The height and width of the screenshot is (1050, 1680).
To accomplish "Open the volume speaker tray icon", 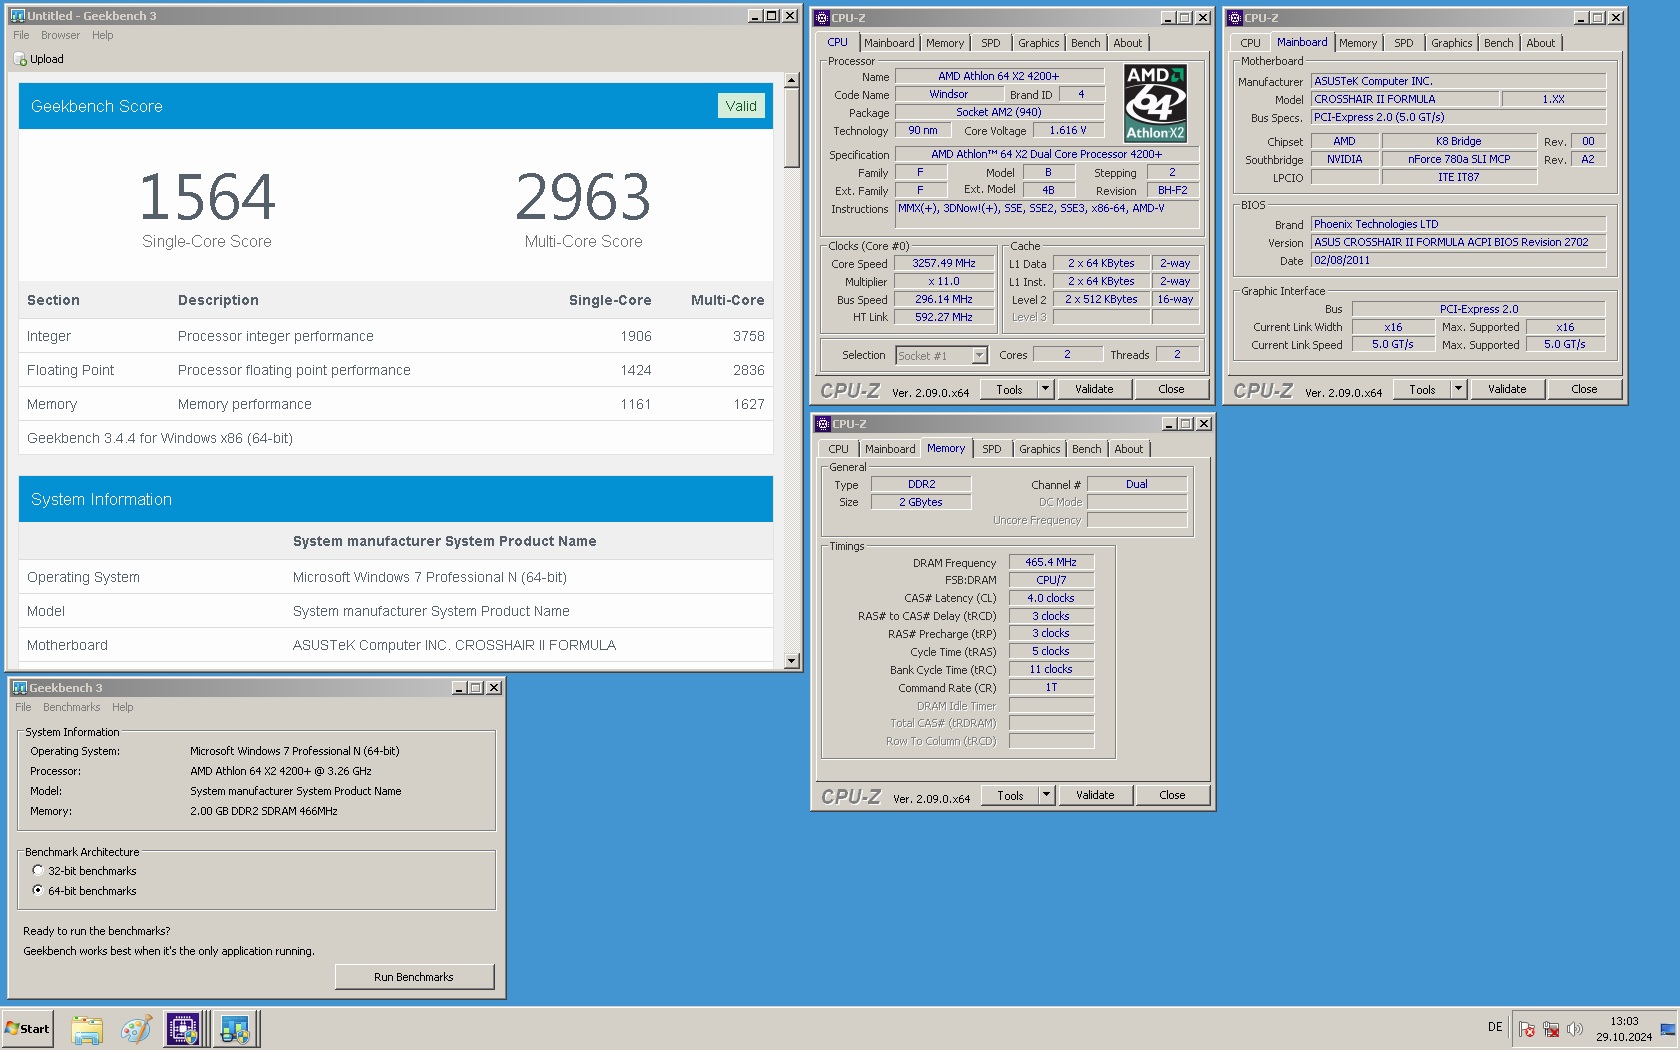I will [1575, 1029].
